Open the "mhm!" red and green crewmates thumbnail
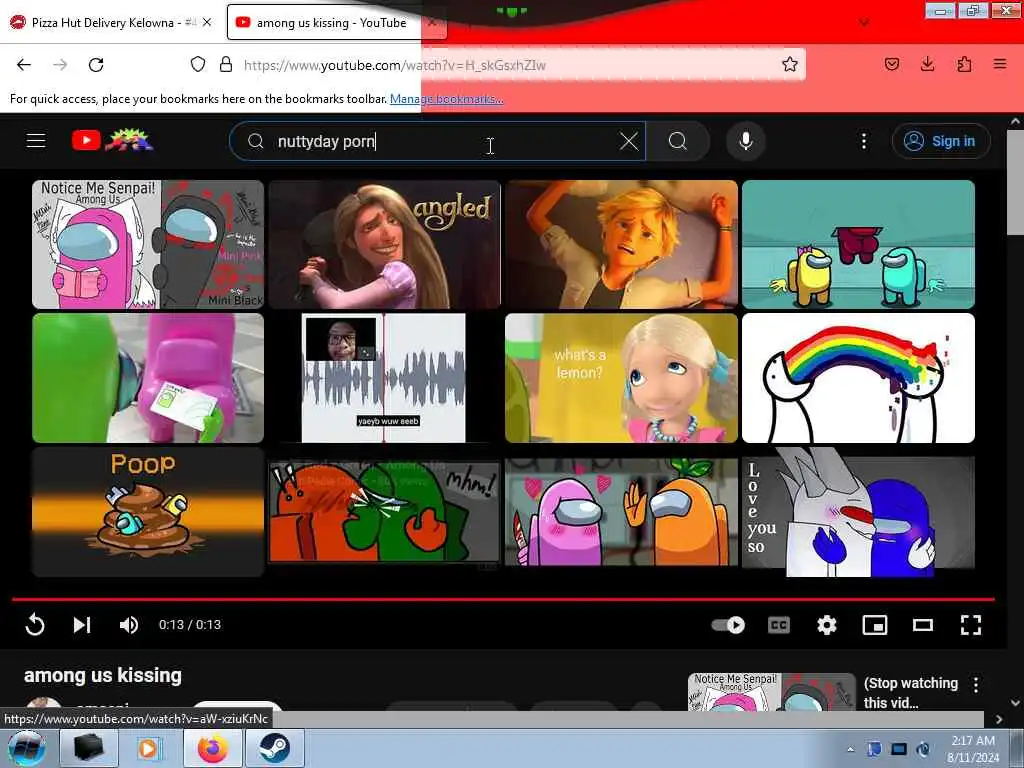 385,512
